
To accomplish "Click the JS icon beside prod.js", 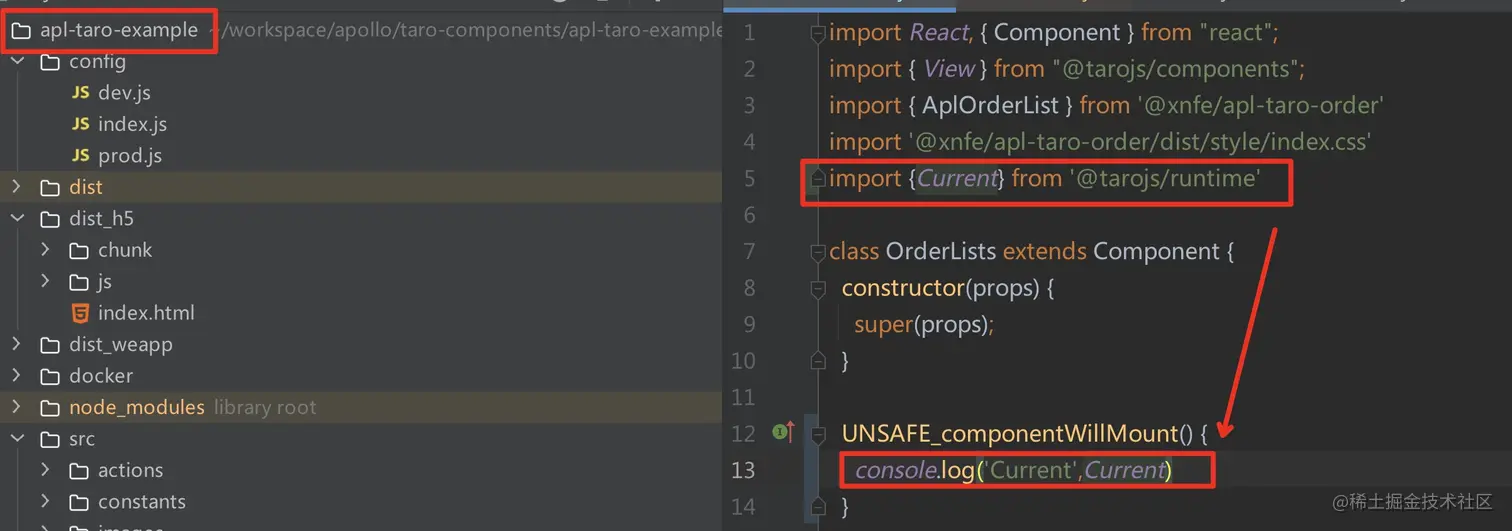I will coord(81,156).
